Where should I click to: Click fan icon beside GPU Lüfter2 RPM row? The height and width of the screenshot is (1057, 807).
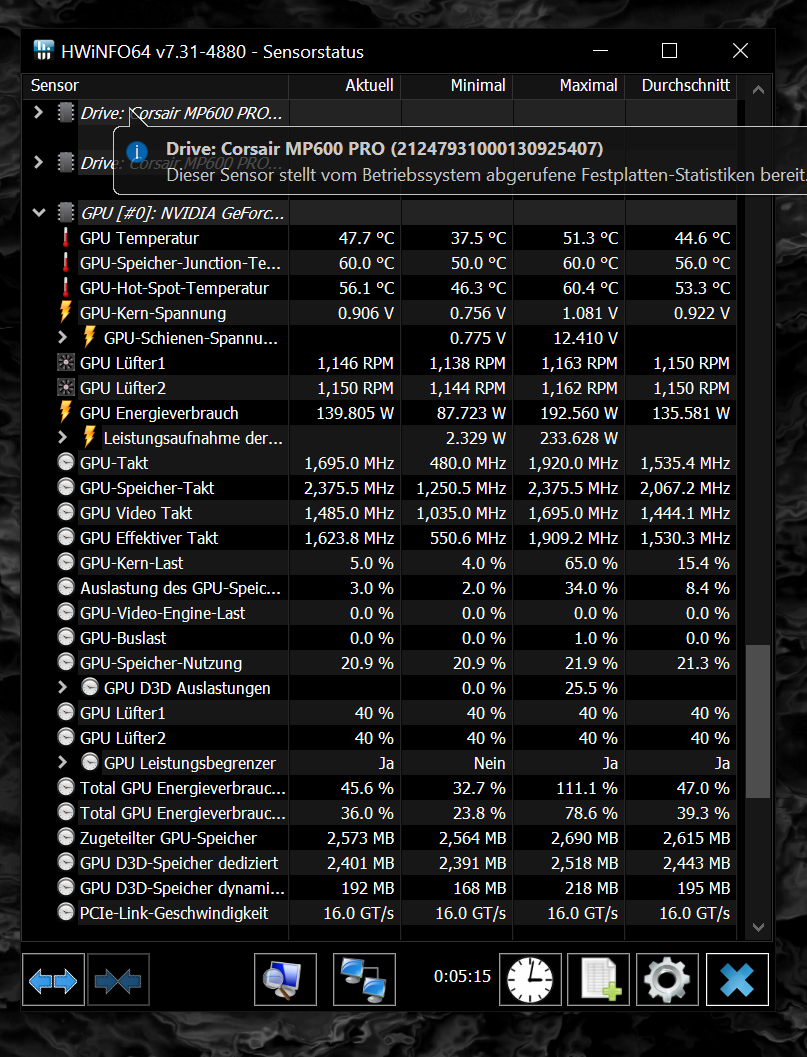[65, 388]
